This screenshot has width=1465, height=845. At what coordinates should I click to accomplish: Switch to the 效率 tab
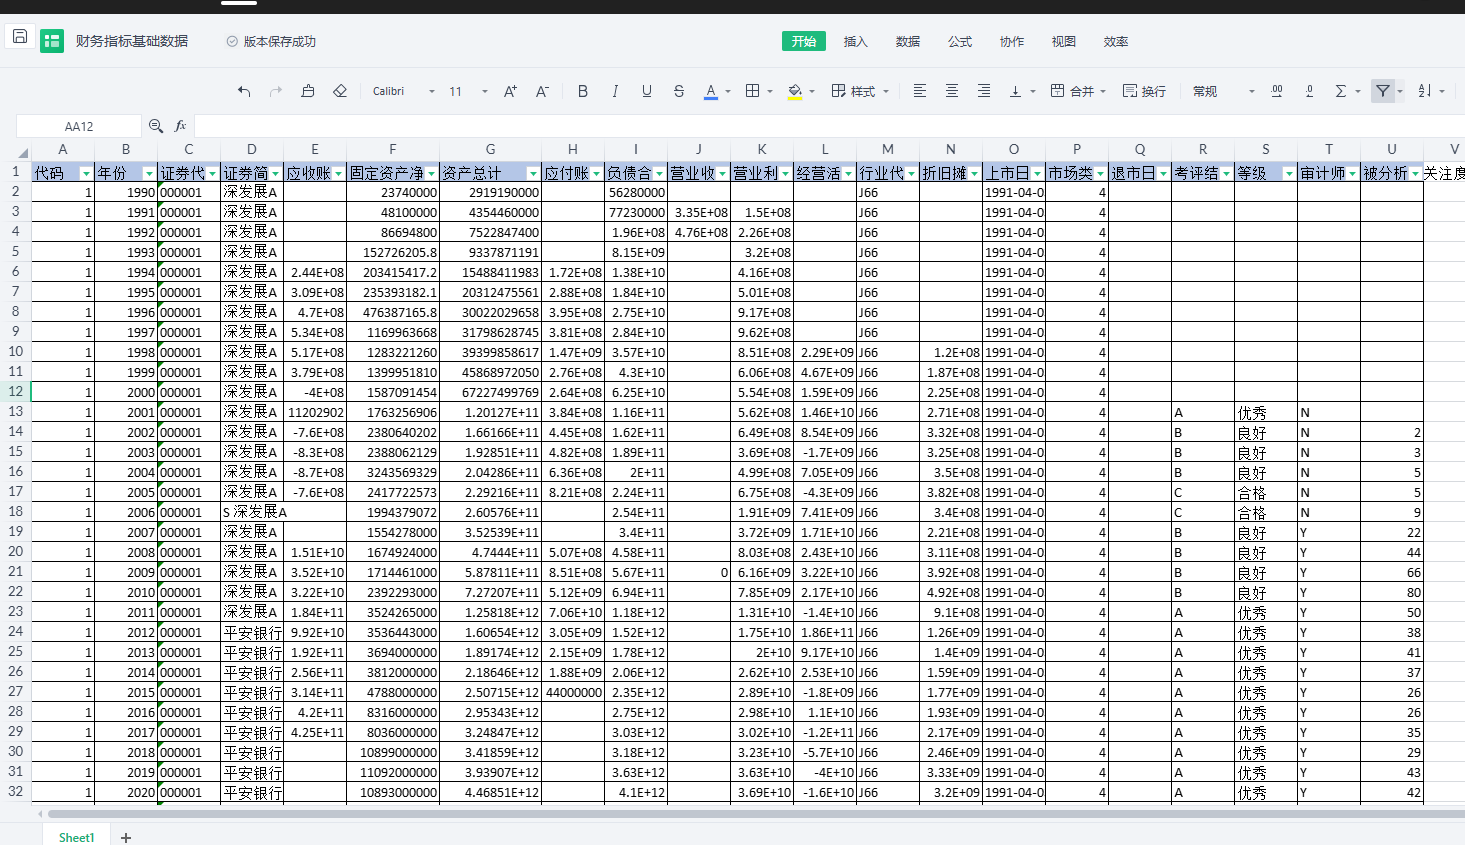[1116, 41]
